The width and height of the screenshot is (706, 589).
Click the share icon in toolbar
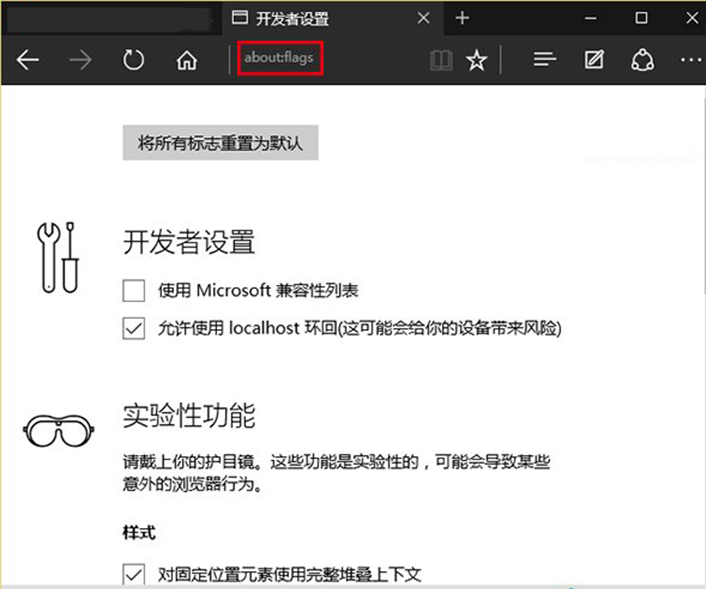tap(642, 60)
